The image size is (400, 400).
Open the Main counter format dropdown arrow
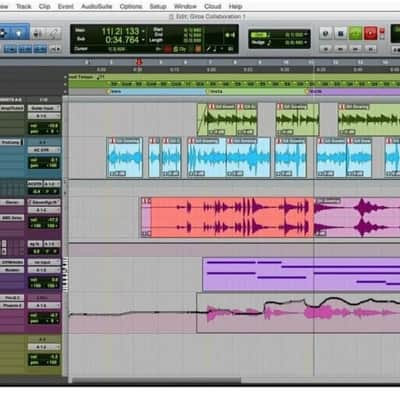click(x=143, y=31)
